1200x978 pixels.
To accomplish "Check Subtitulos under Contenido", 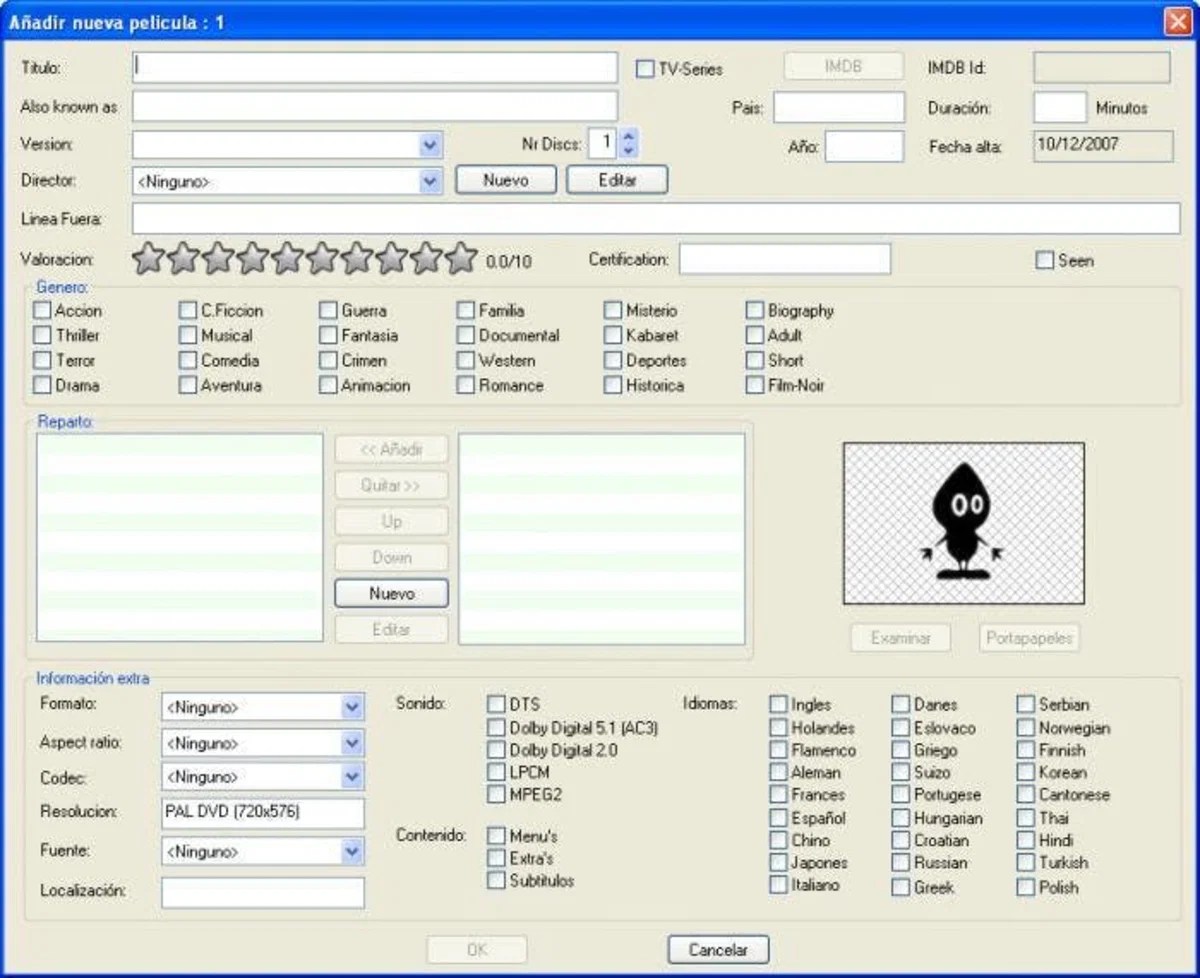I will coord(496,881).
